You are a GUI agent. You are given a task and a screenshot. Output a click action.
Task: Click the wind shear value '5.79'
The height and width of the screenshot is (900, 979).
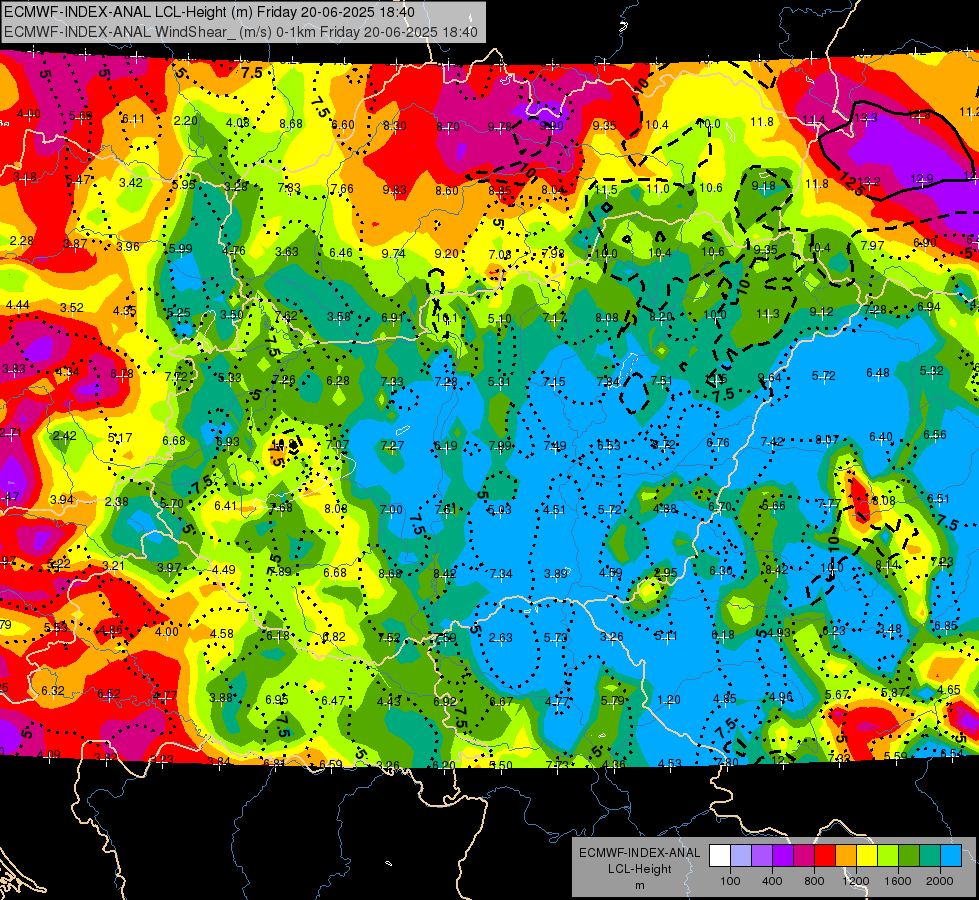[612, 701]
